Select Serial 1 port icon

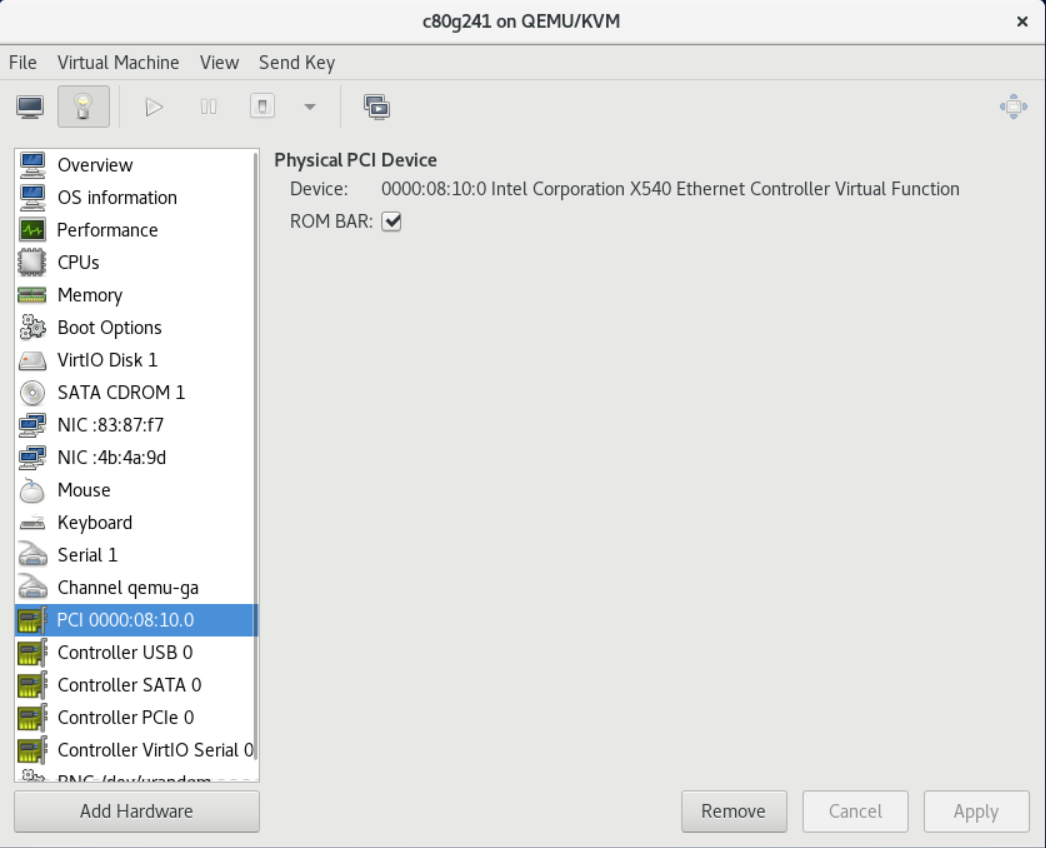(32, 555)
